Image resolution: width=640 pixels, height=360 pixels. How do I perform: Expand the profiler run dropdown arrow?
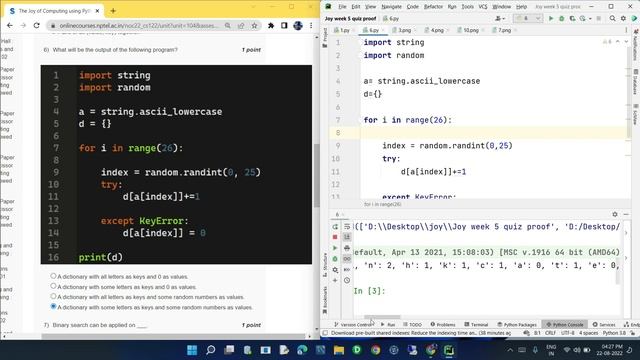click(x=590, y=19)
